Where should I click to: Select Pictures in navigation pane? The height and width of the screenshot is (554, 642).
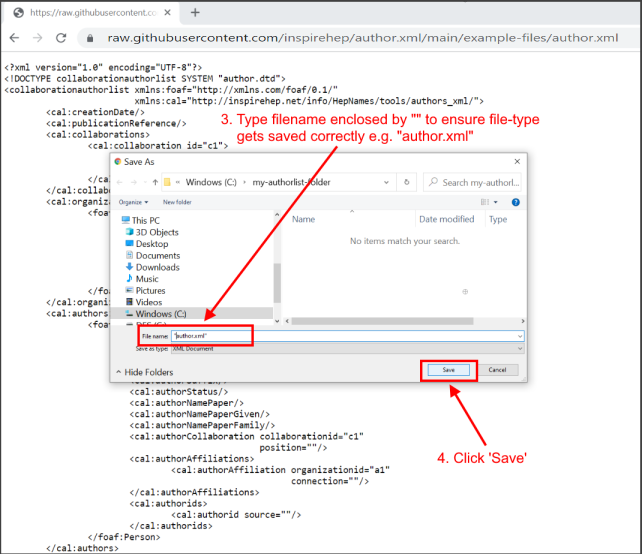click(145, 290)
